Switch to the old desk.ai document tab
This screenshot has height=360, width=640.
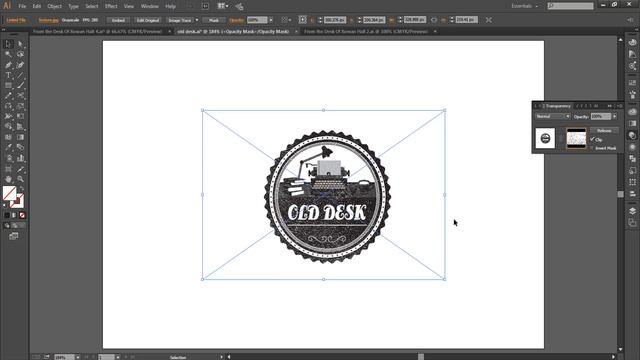(x=233, y=31)
